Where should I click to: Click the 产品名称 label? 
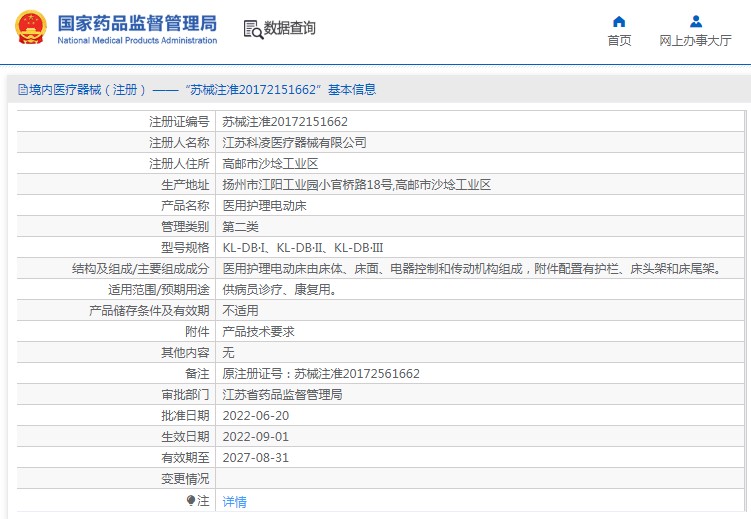tap(185, 206)
